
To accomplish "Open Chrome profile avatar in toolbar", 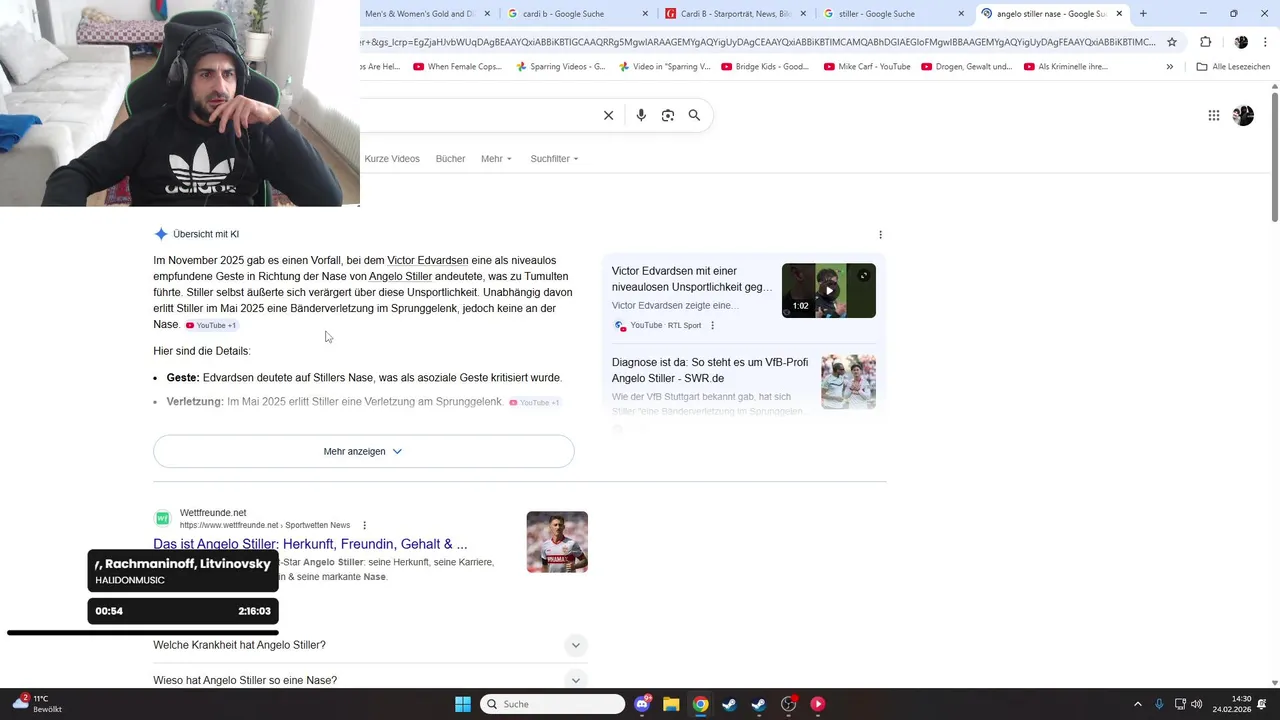I will [x=1241, y=42].
